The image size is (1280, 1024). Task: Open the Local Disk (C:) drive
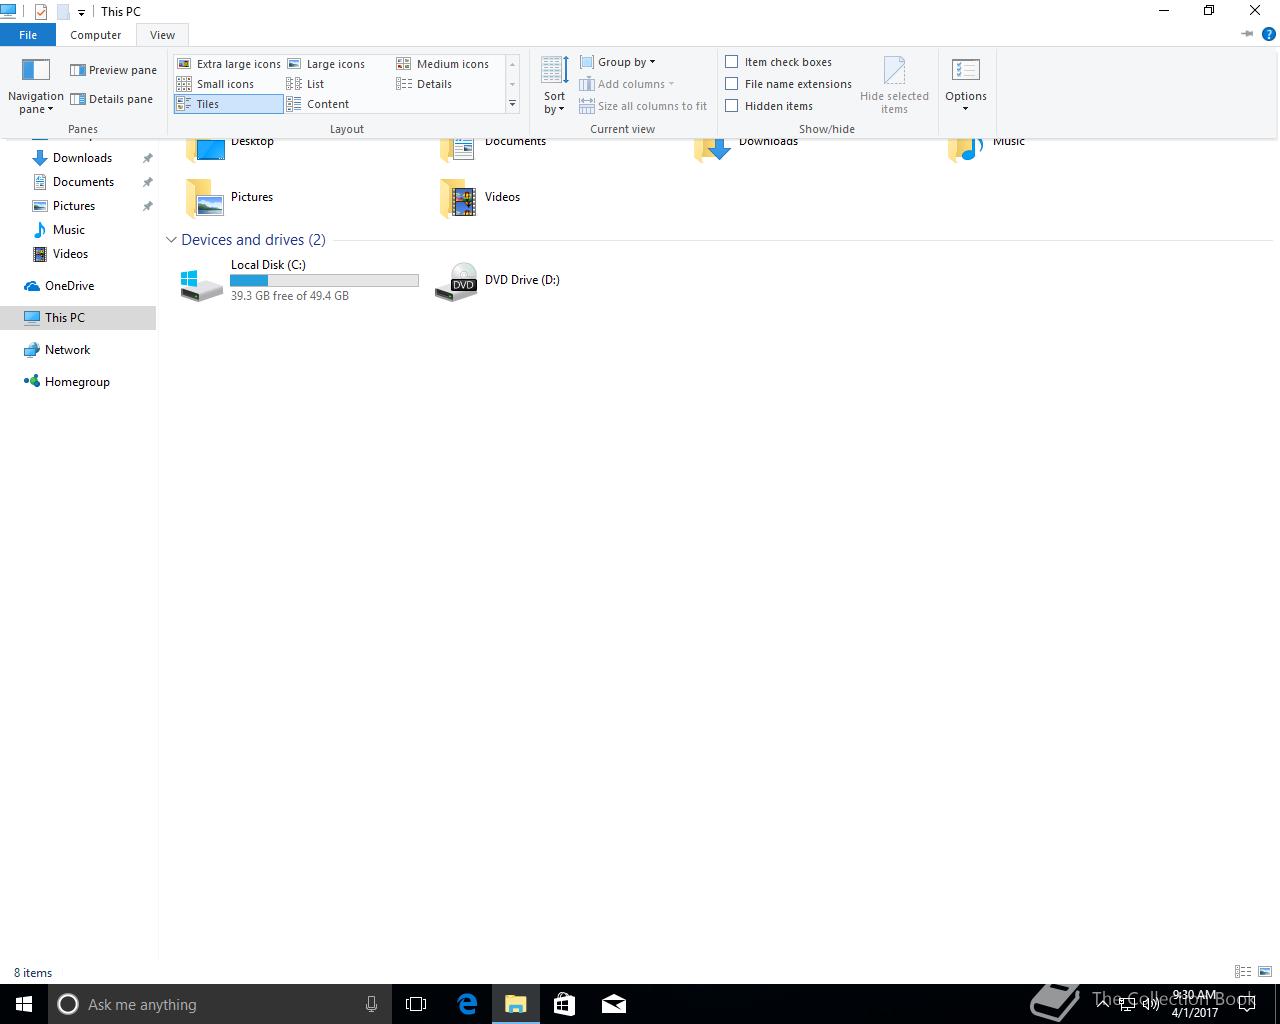click(298, 280)
